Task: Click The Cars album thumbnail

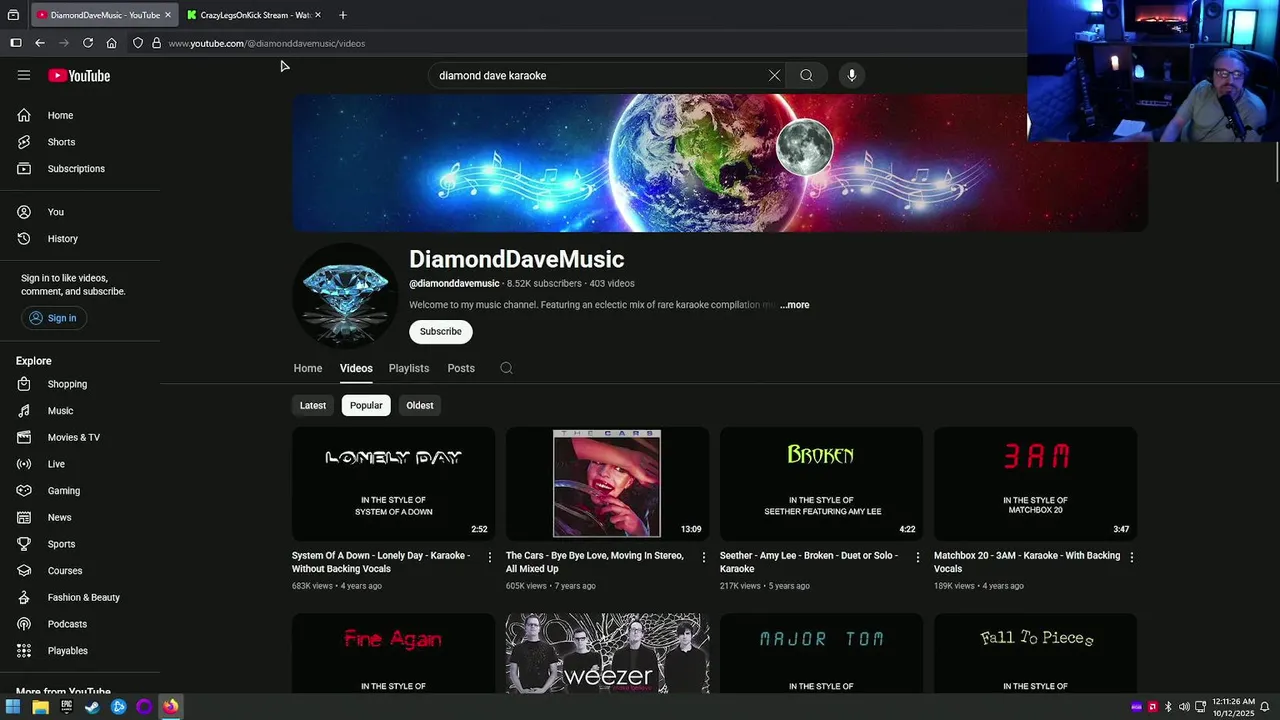Action: [607, 484]
